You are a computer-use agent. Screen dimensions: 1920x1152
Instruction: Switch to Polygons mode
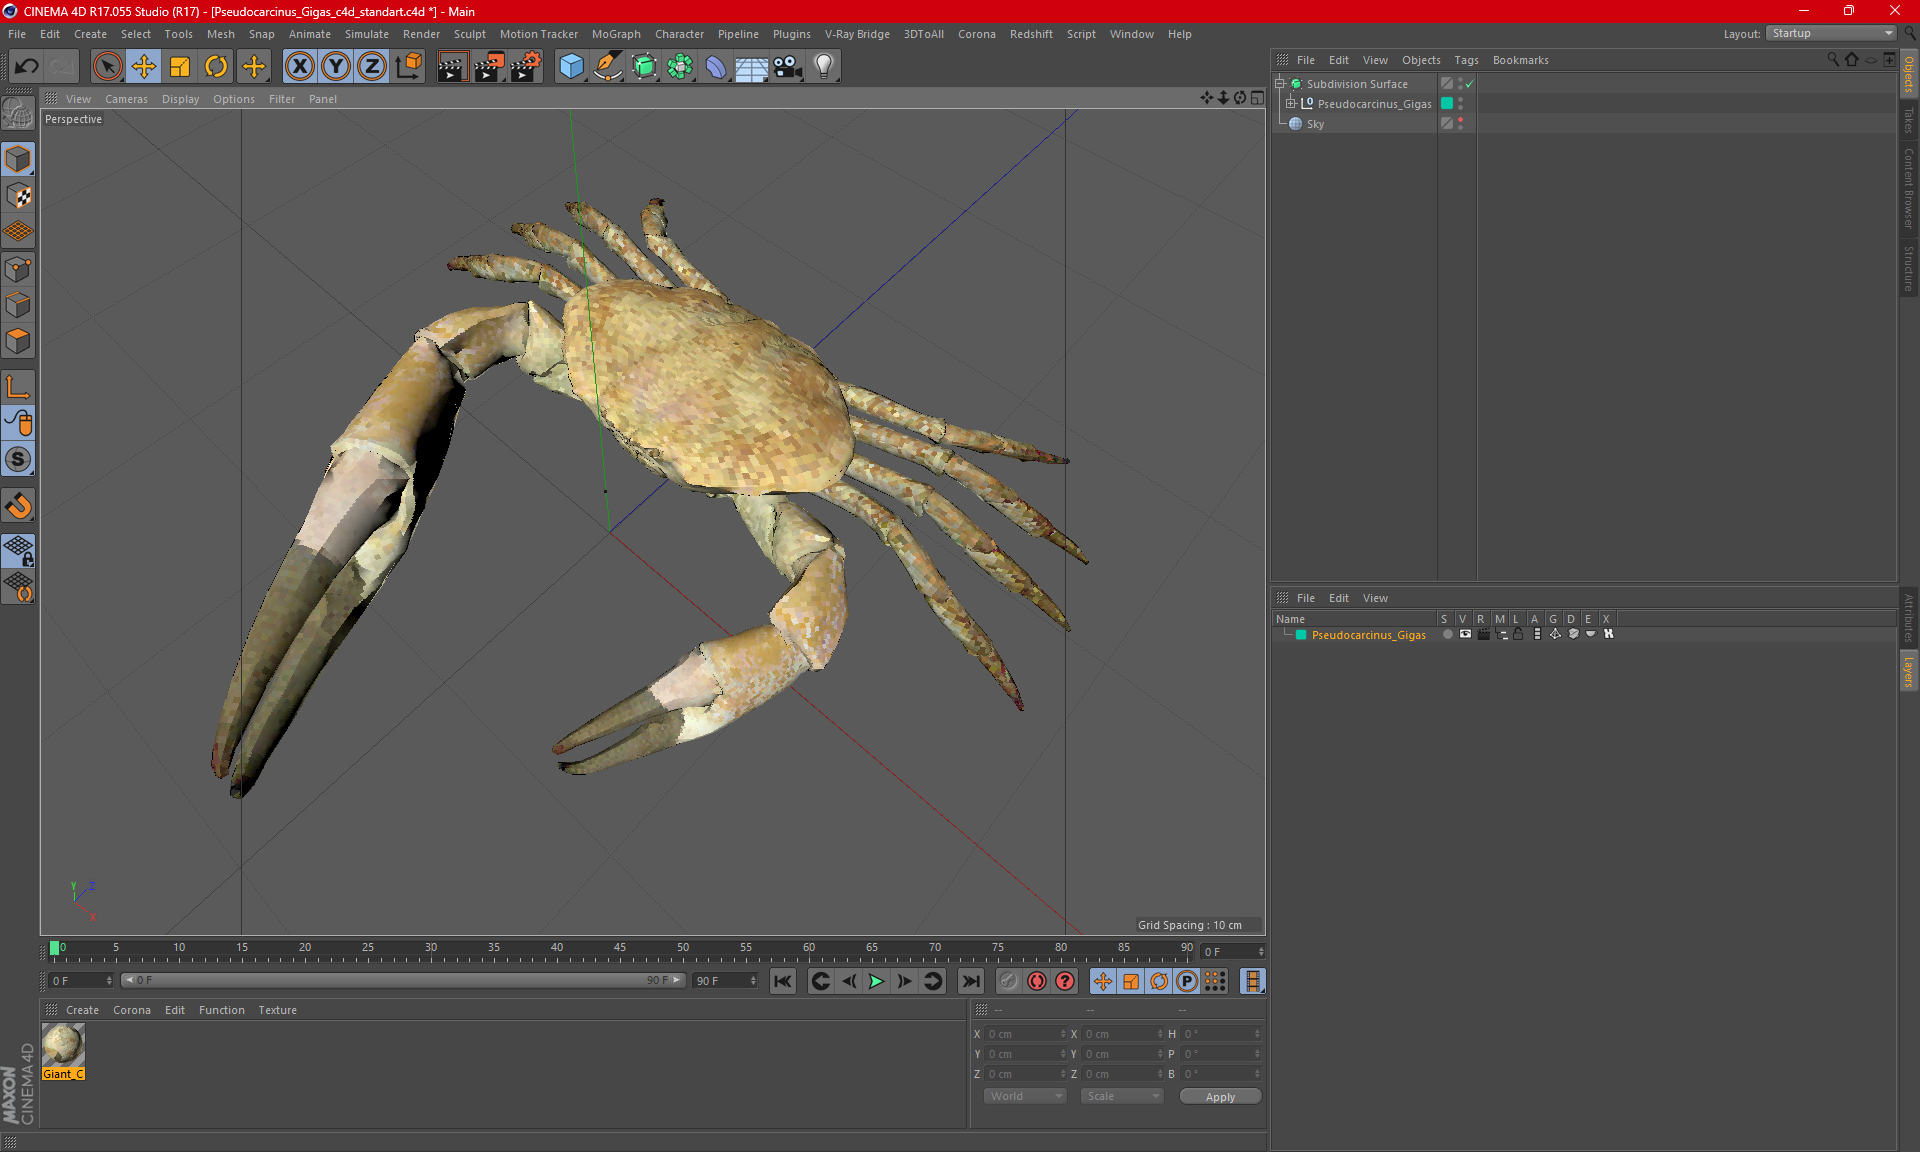tap(18, 341)
